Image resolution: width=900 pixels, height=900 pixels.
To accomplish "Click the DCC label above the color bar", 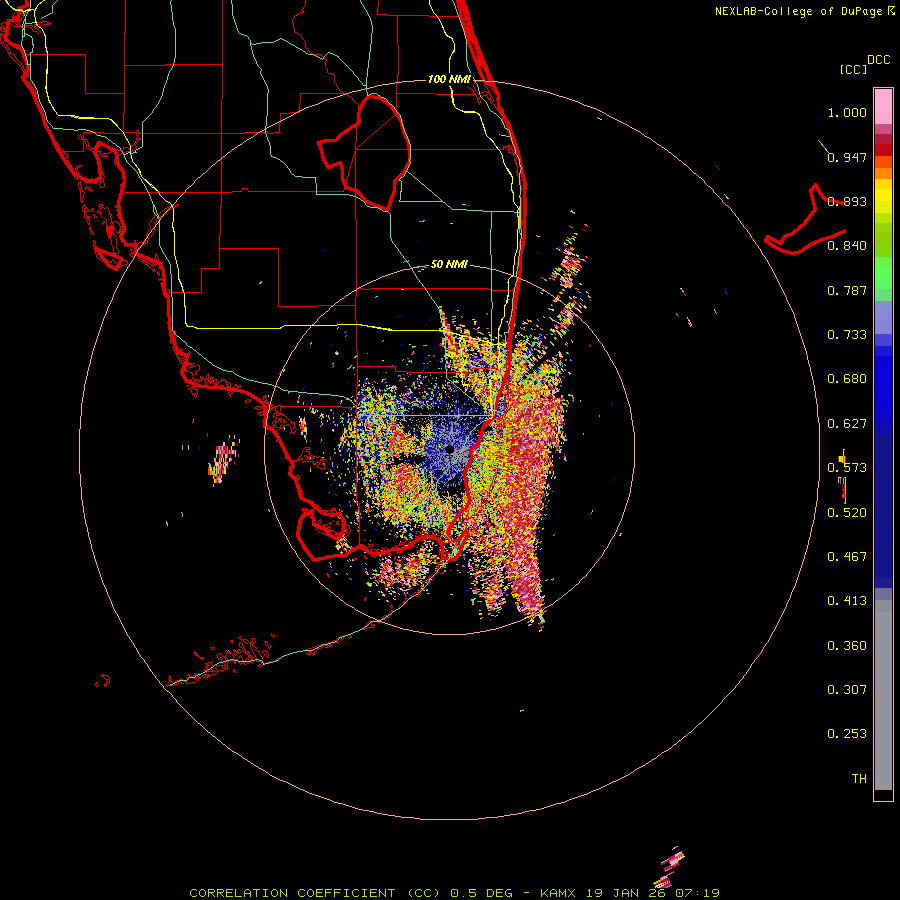I will (x=878, y=60).
